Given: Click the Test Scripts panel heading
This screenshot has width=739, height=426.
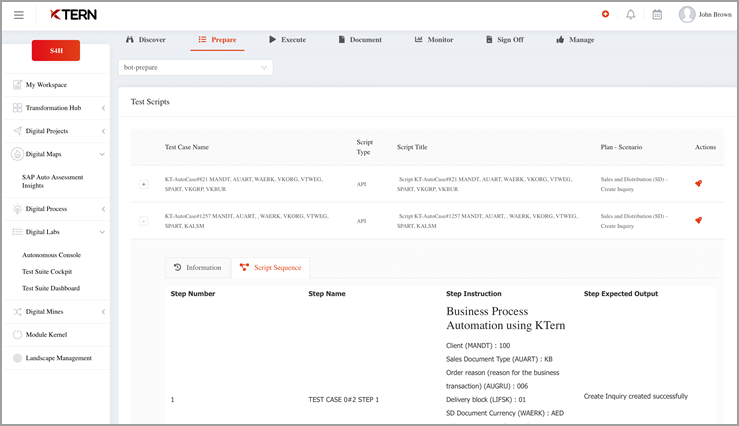Looking at the screenshot, I should pyautogui.click(x=150, y=102).
